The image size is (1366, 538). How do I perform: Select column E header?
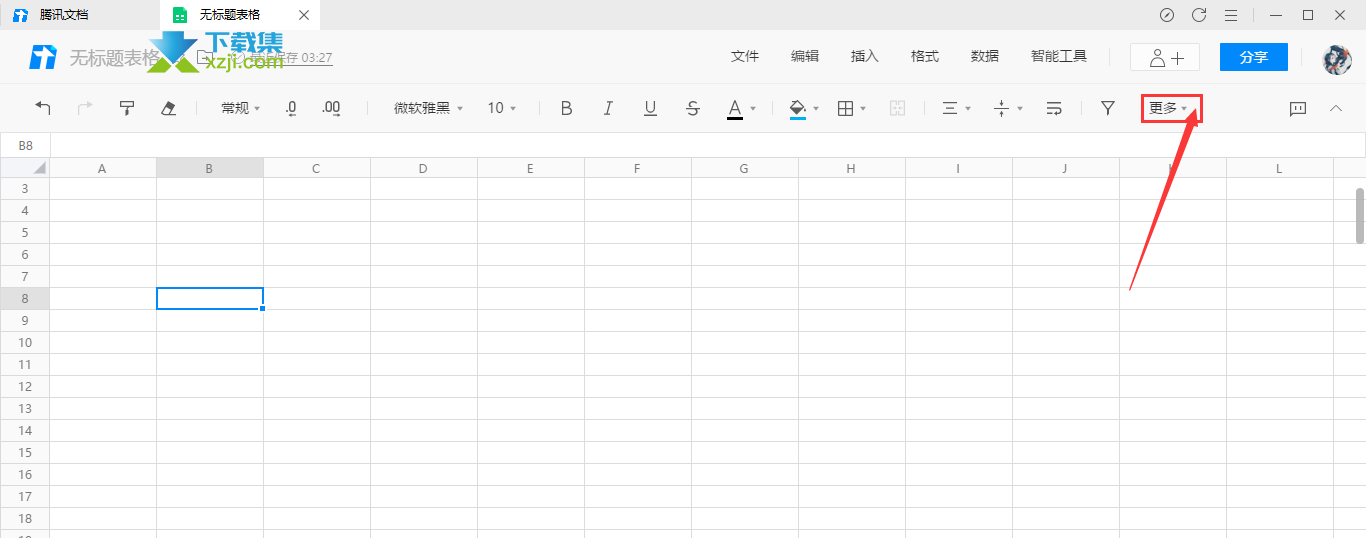coord(531,168)
